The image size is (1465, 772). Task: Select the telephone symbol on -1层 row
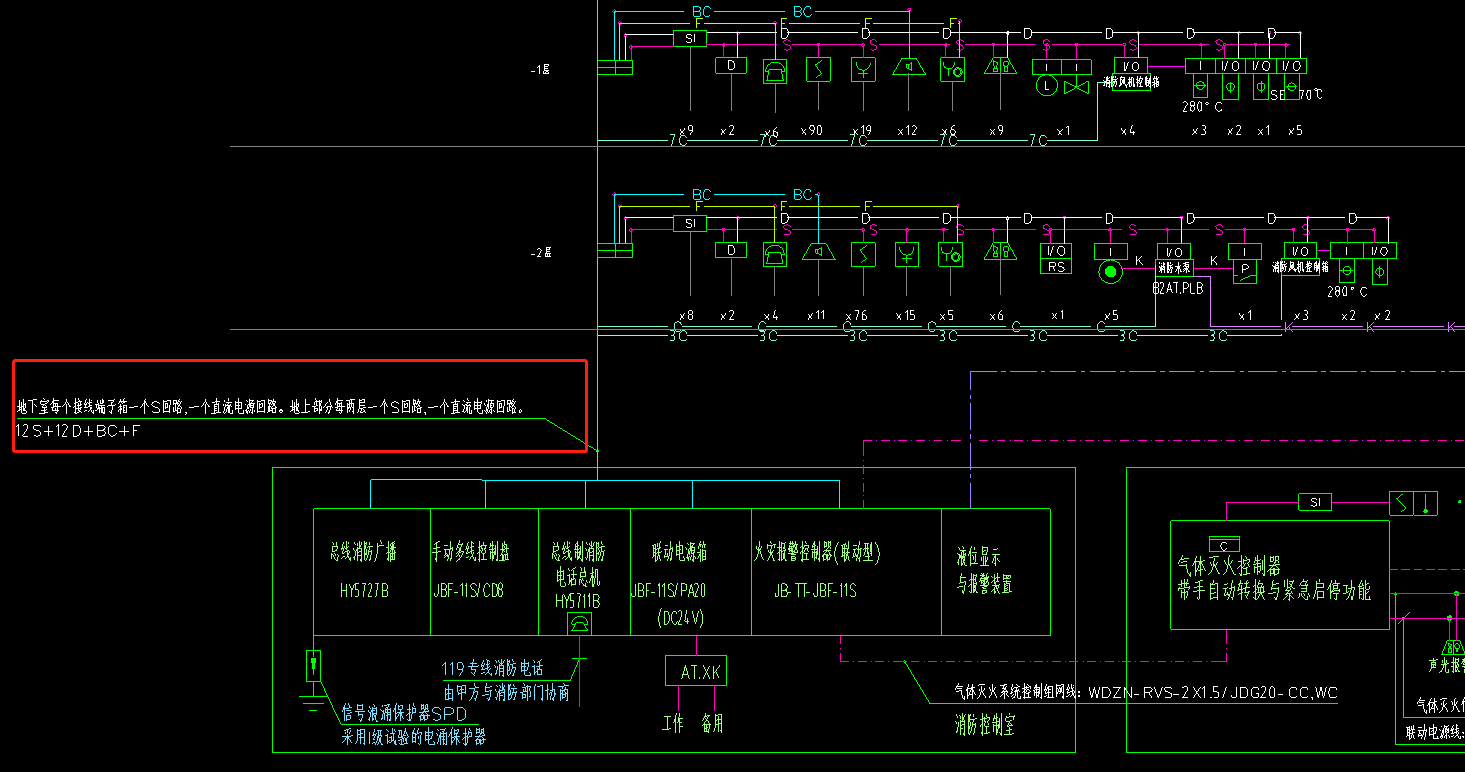click(775, 70)
